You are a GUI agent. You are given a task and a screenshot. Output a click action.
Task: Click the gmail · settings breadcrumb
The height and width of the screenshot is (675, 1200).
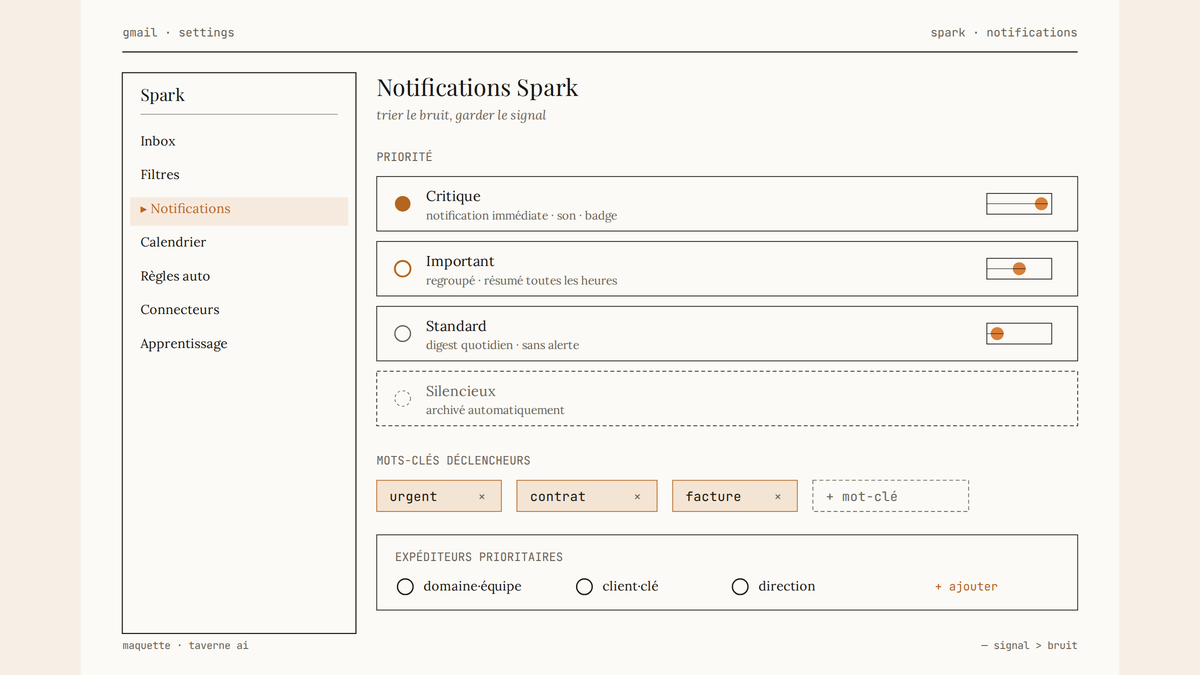pos(178,33)
